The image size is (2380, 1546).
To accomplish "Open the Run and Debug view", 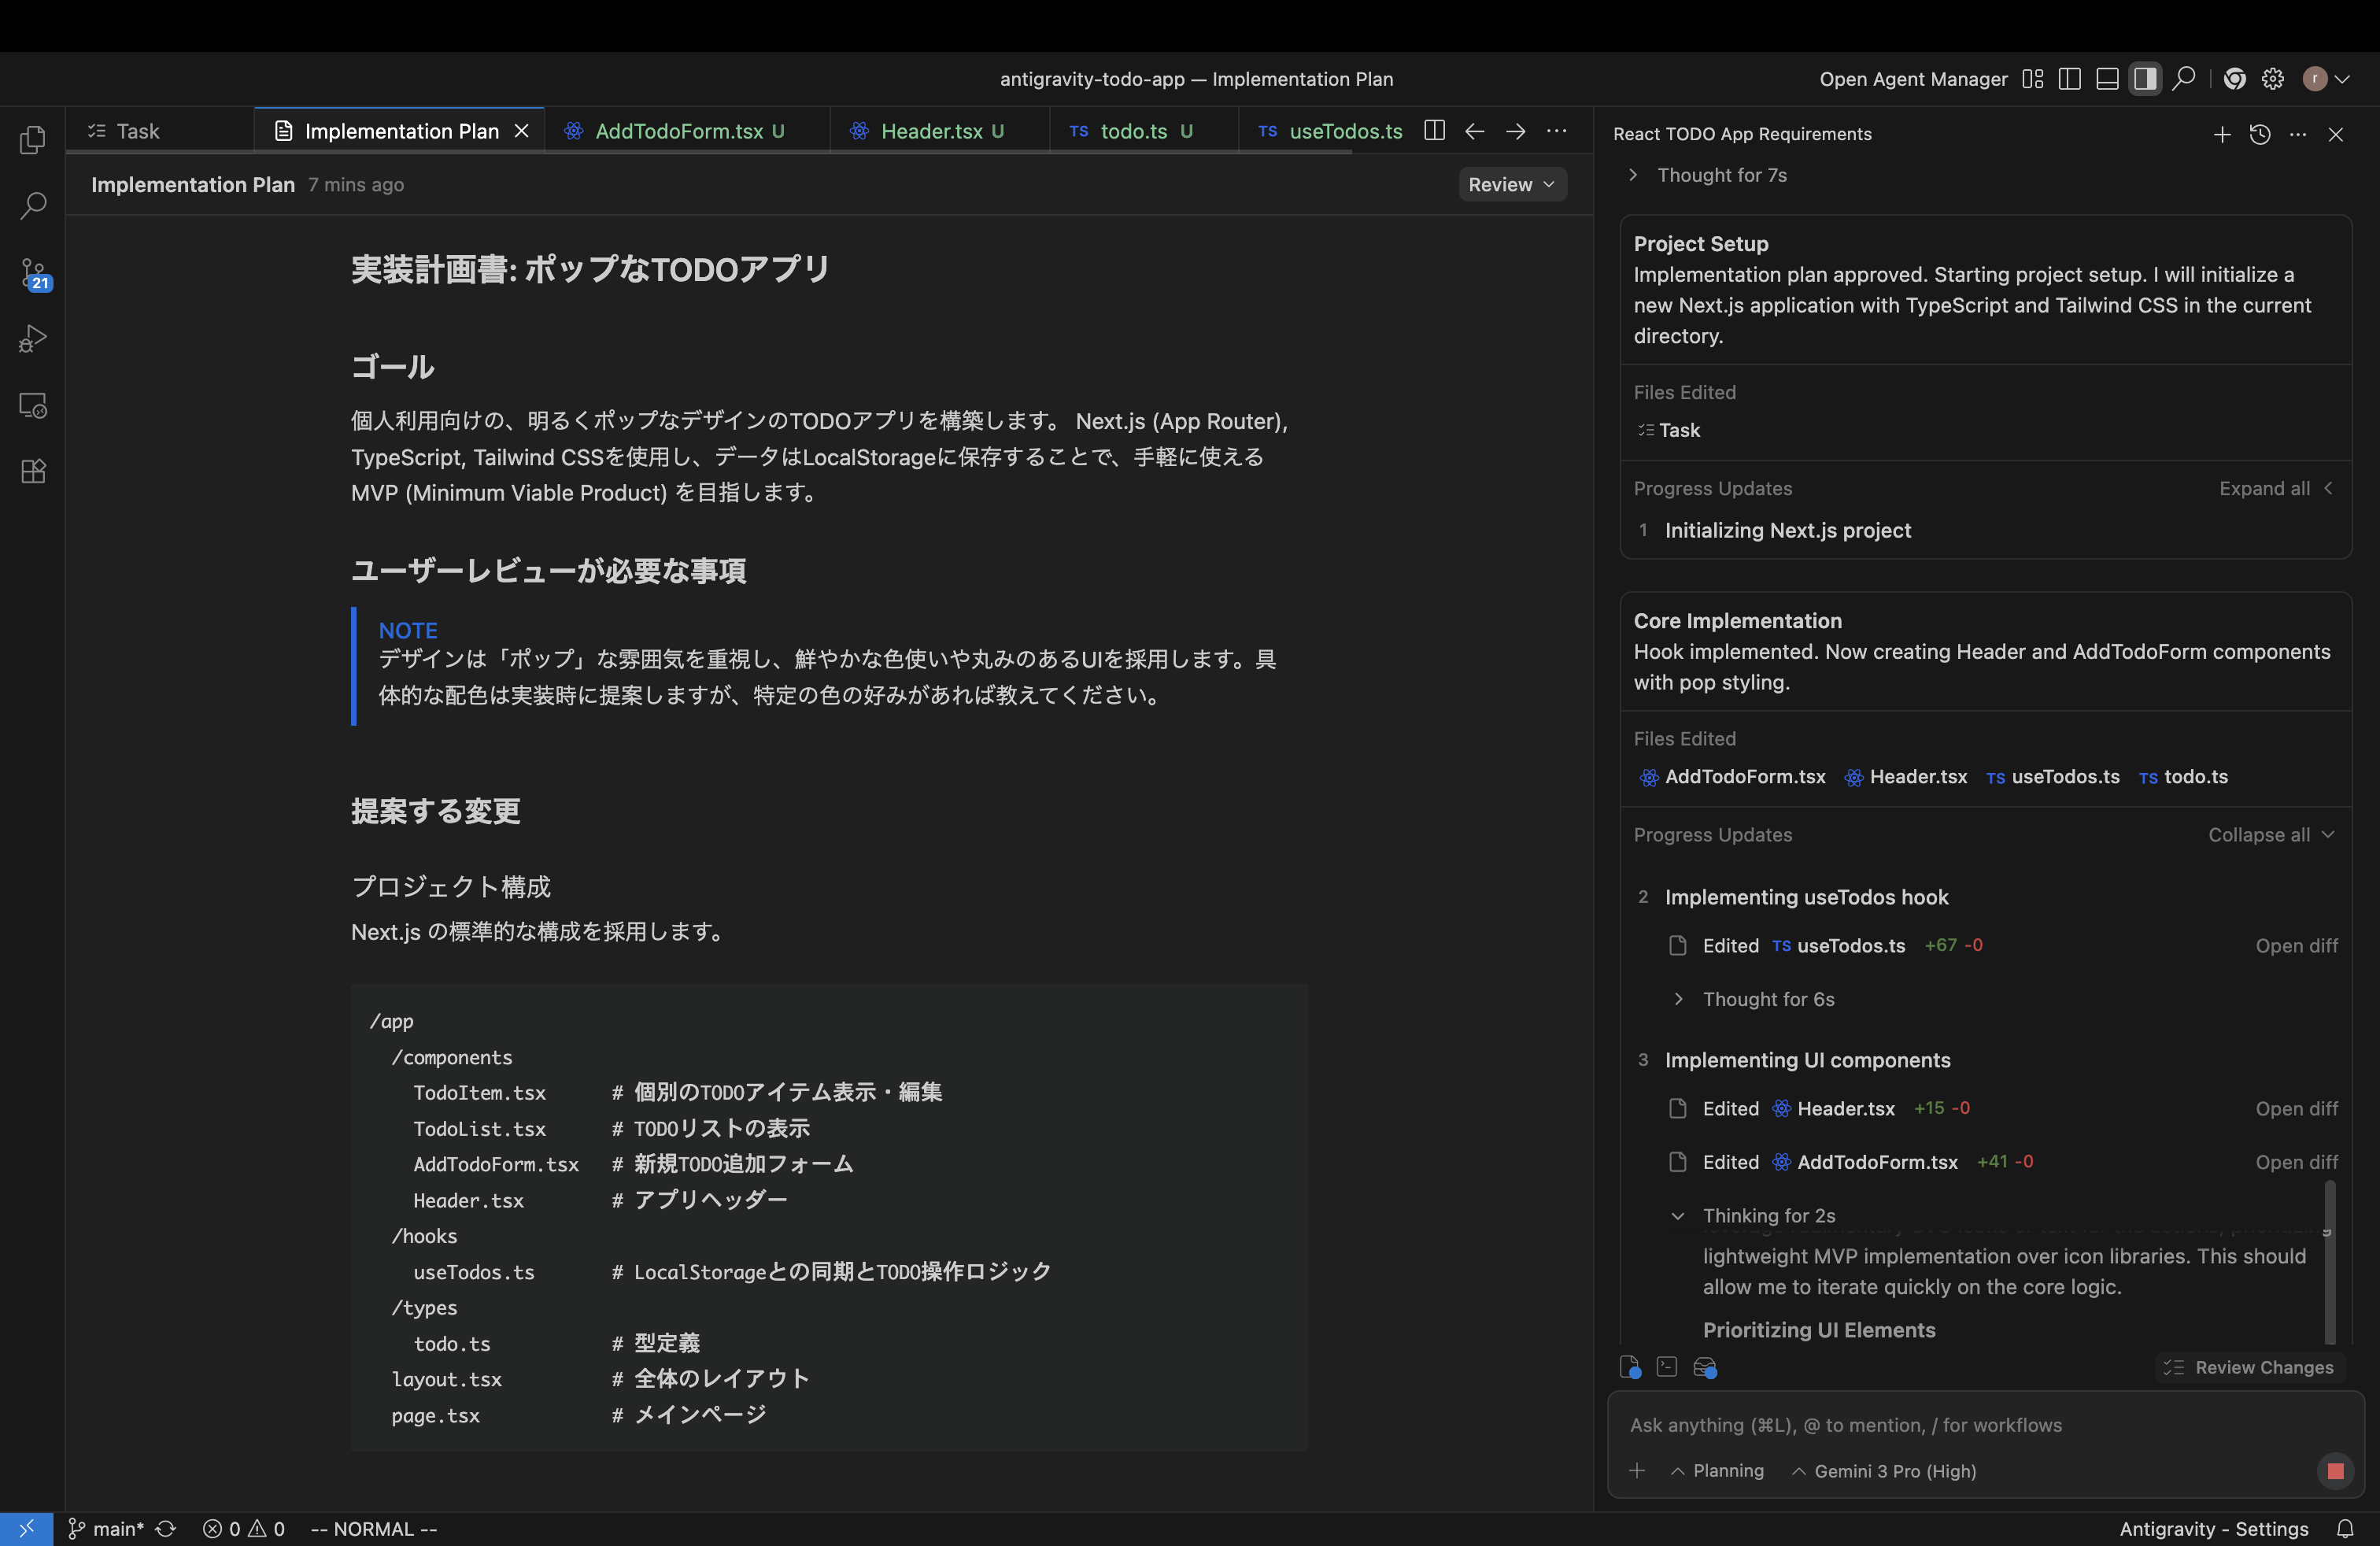I will coord(33,339).
